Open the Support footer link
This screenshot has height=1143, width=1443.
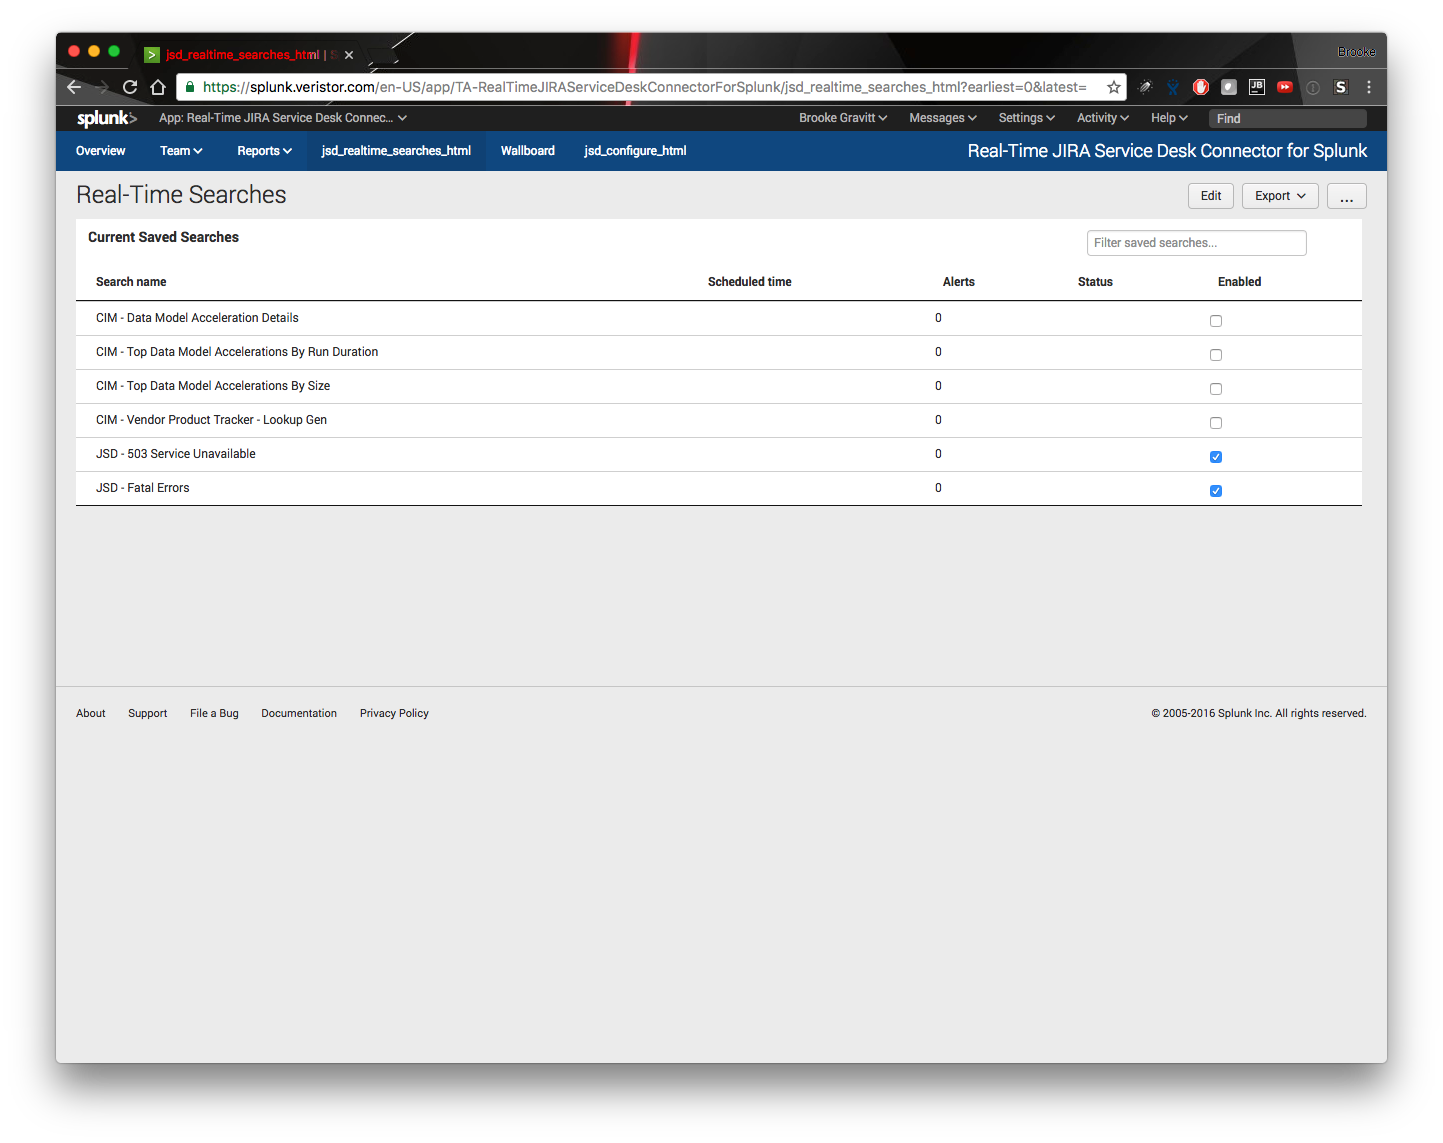[x=148, y=713]
